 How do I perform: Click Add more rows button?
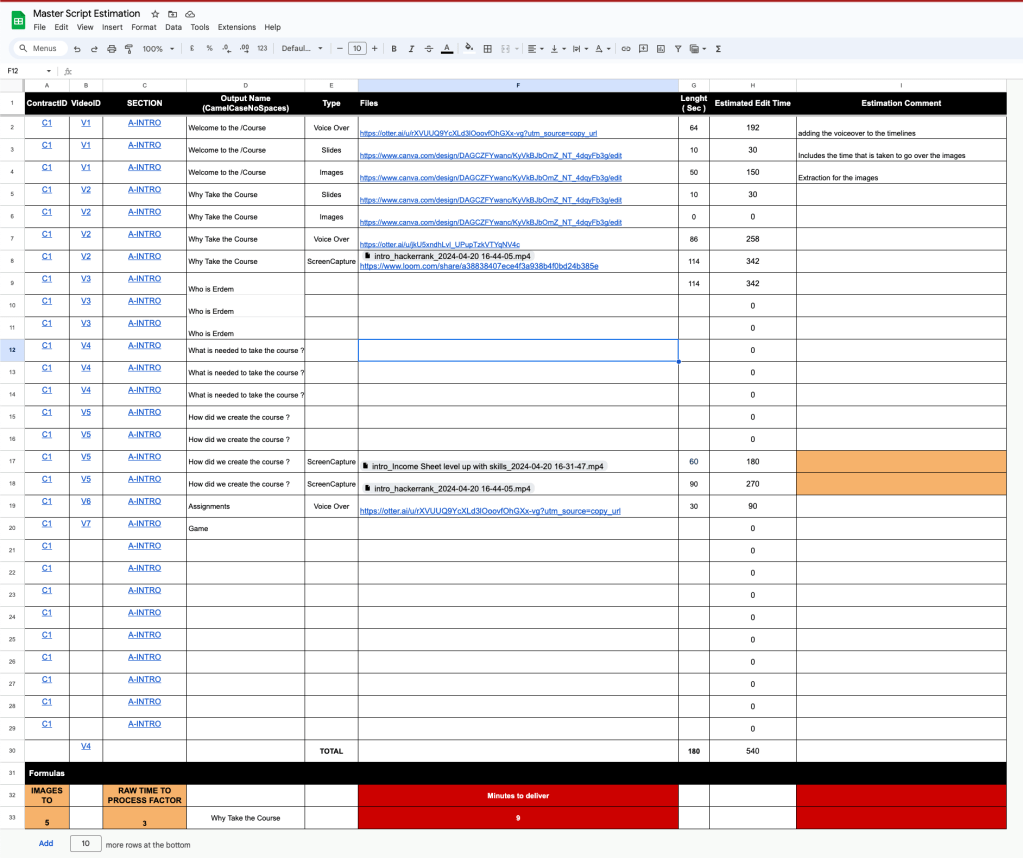46,844
